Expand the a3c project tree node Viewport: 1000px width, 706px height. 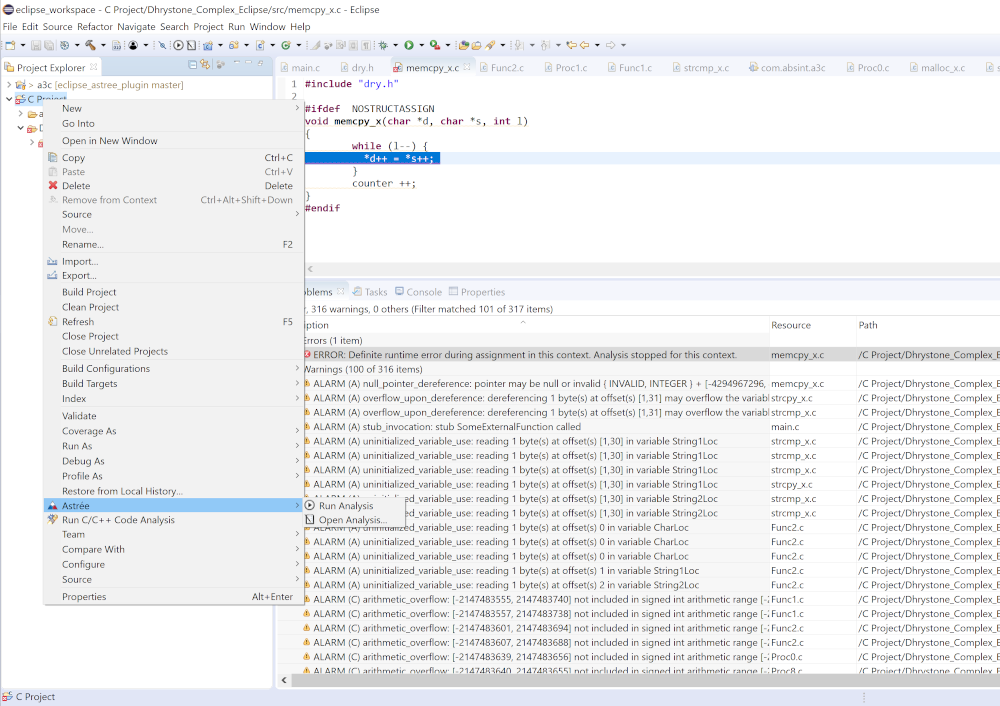tap(9, 84)
